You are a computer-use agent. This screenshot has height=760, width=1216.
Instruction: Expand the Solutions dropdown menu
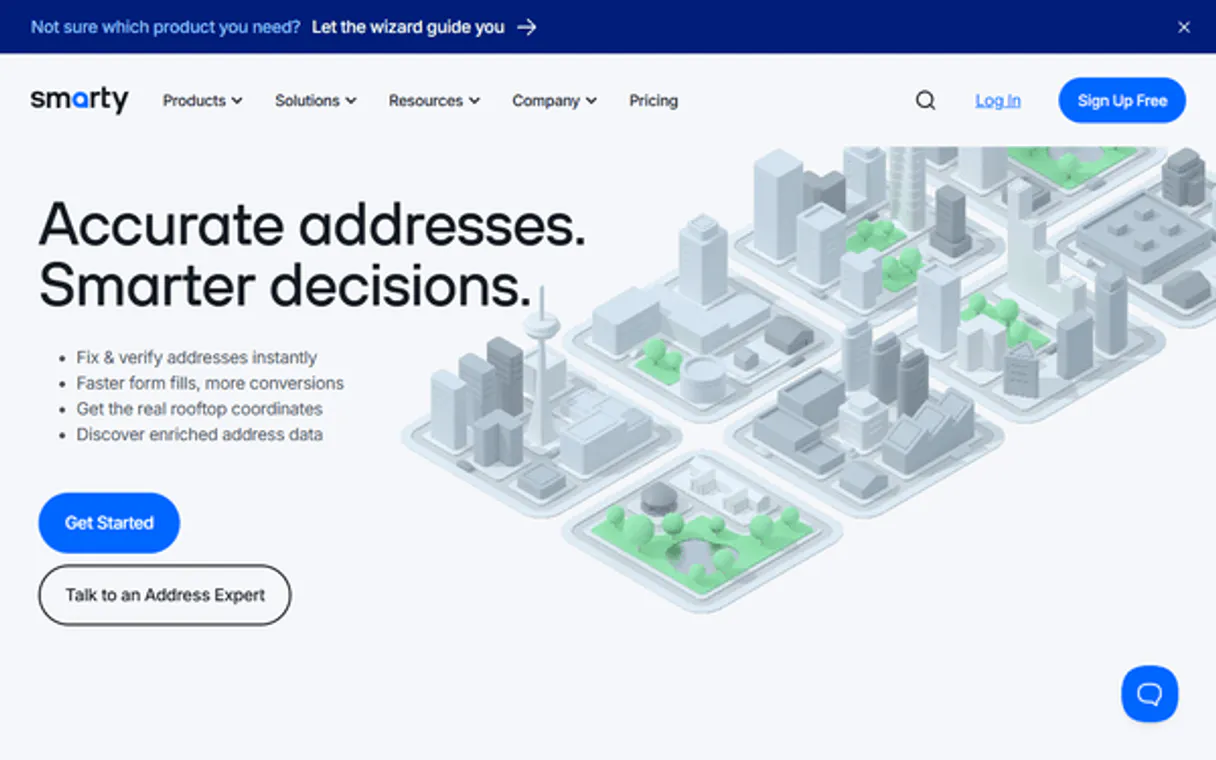point(315,100)
